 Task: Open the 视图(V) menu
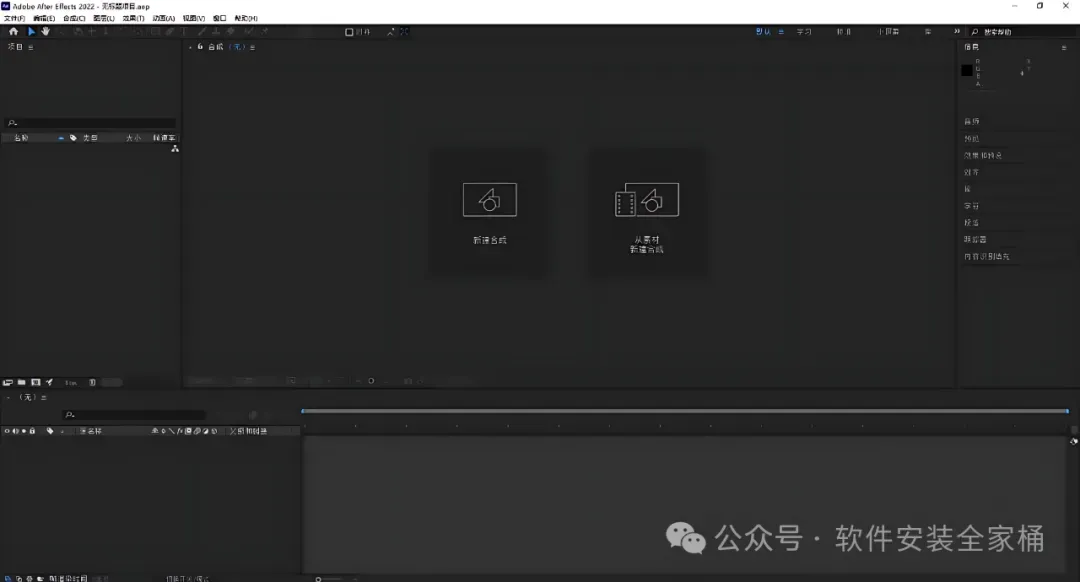point(194,18)
